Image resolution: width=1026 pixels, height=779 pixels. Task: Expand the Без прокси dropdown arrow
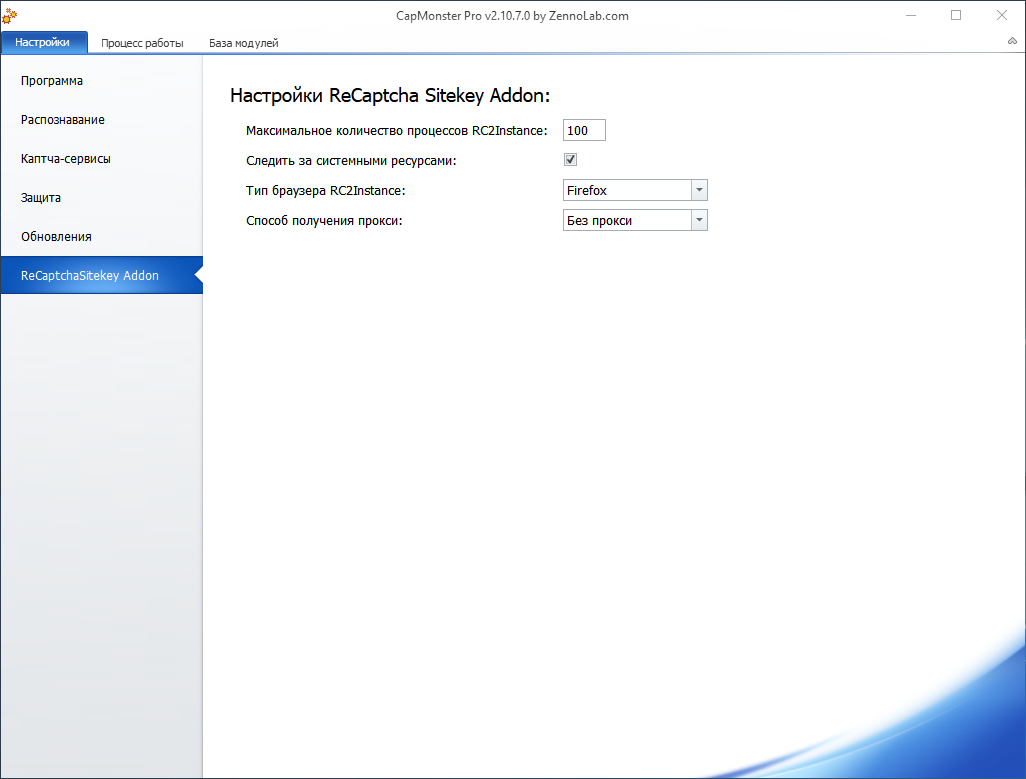(x=699, y=220)
